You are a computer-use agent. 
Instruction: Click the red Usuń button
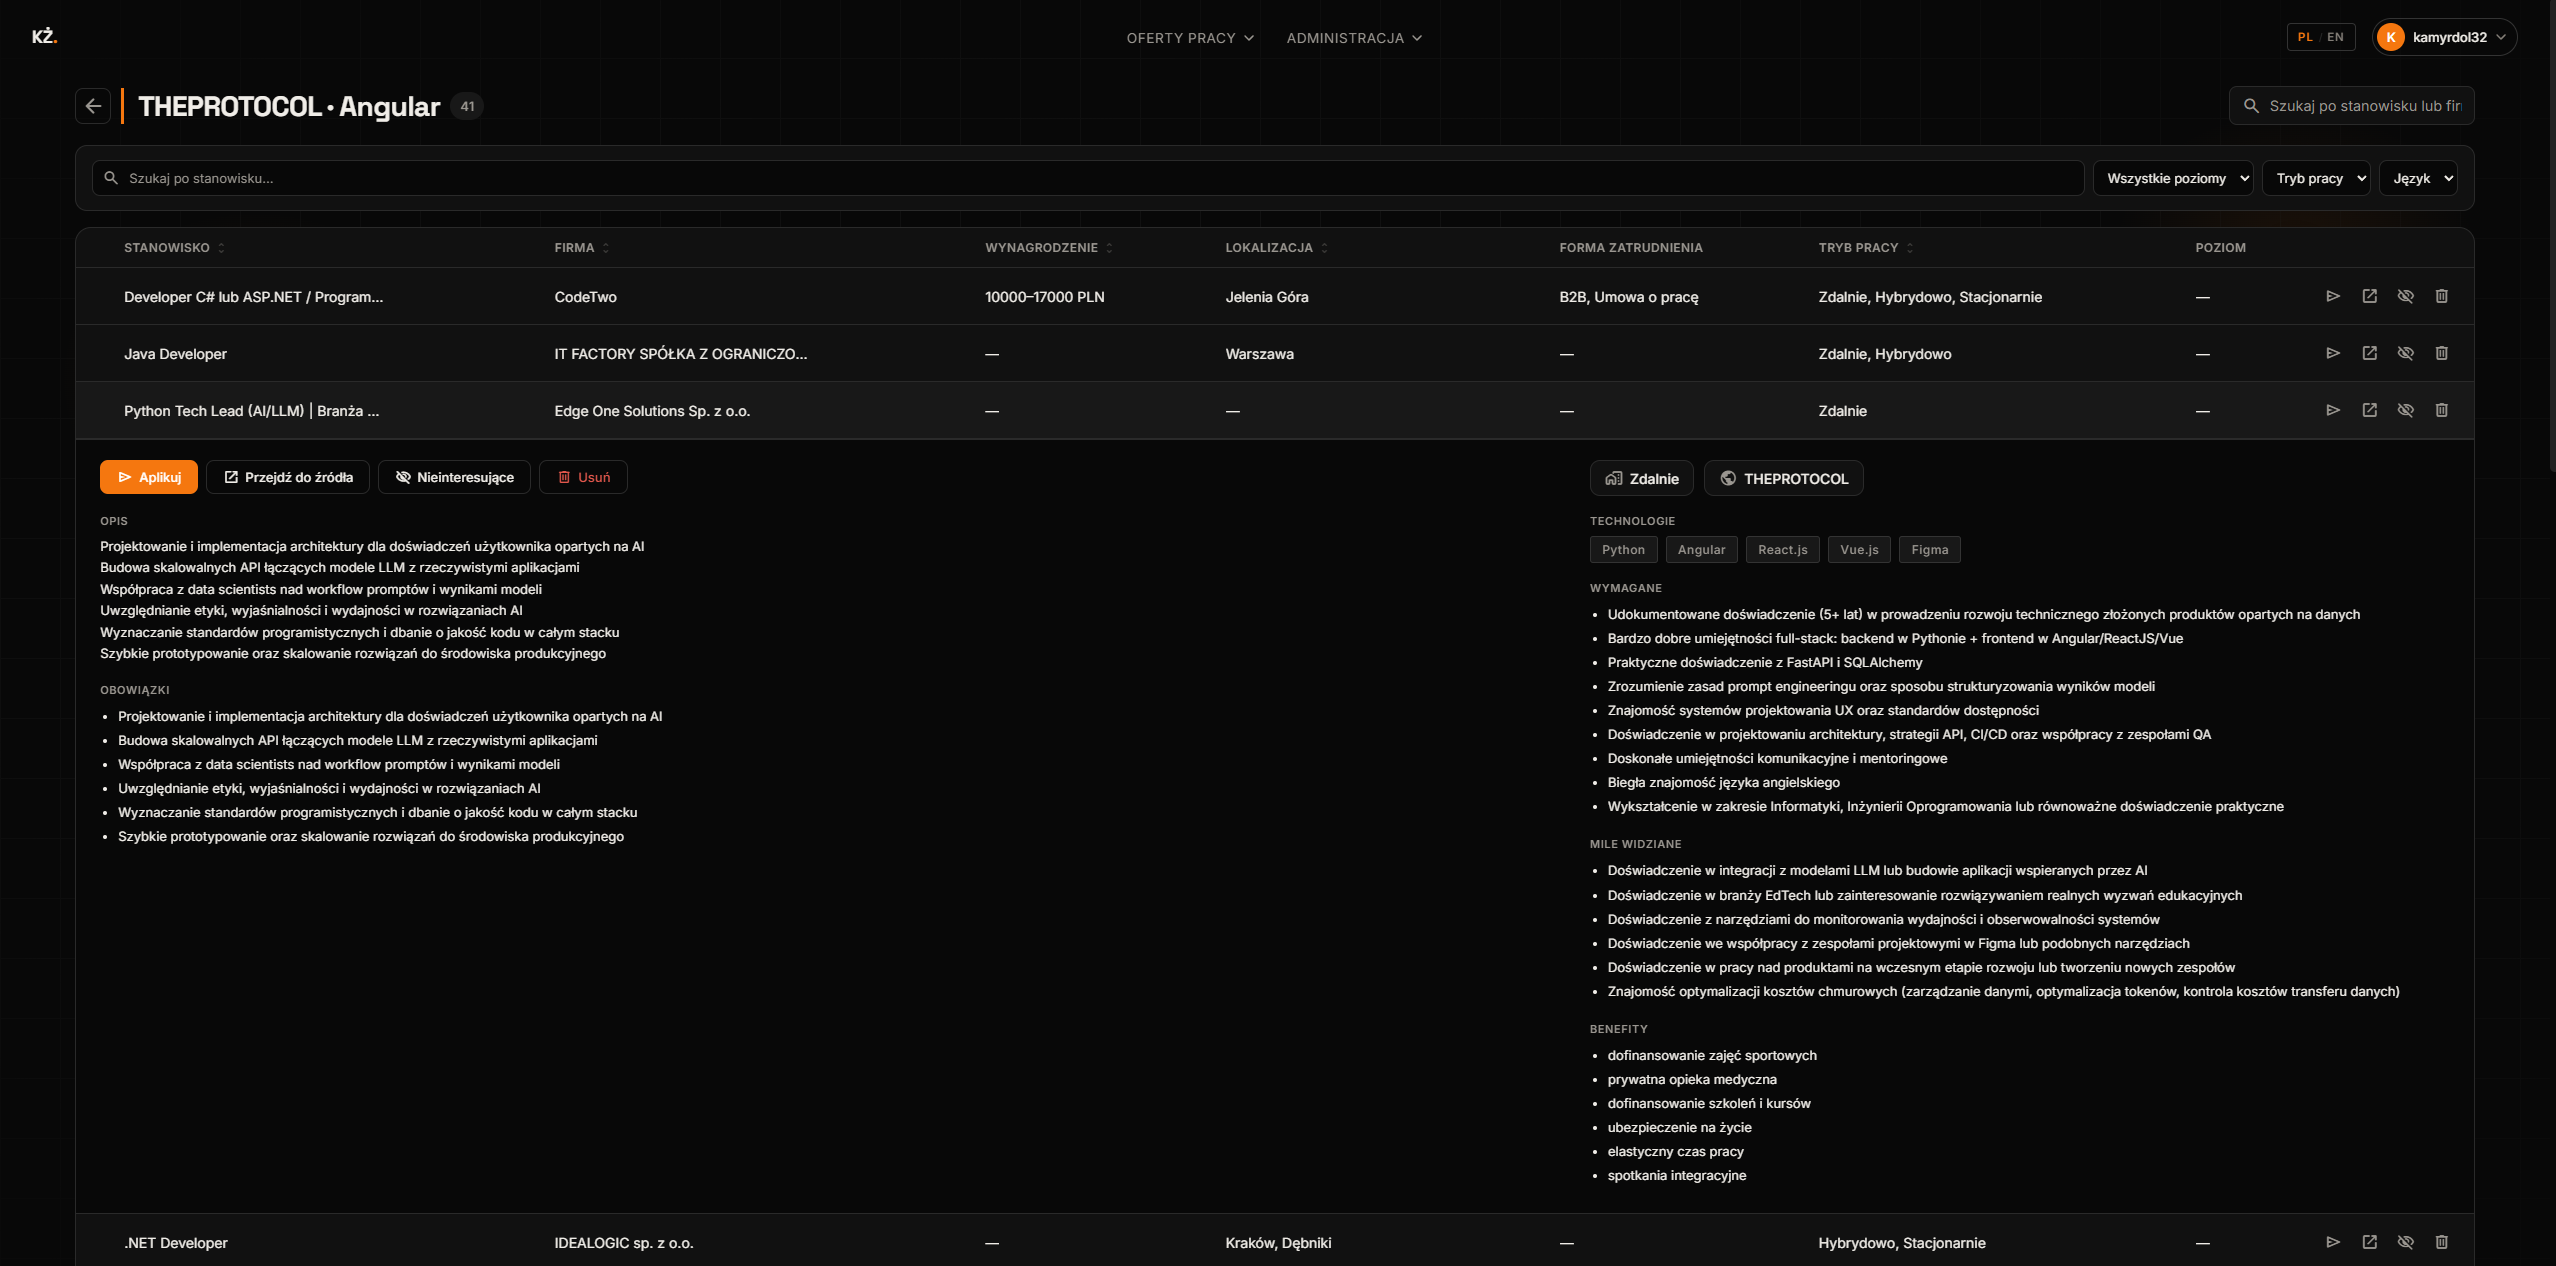coord(583,477)
